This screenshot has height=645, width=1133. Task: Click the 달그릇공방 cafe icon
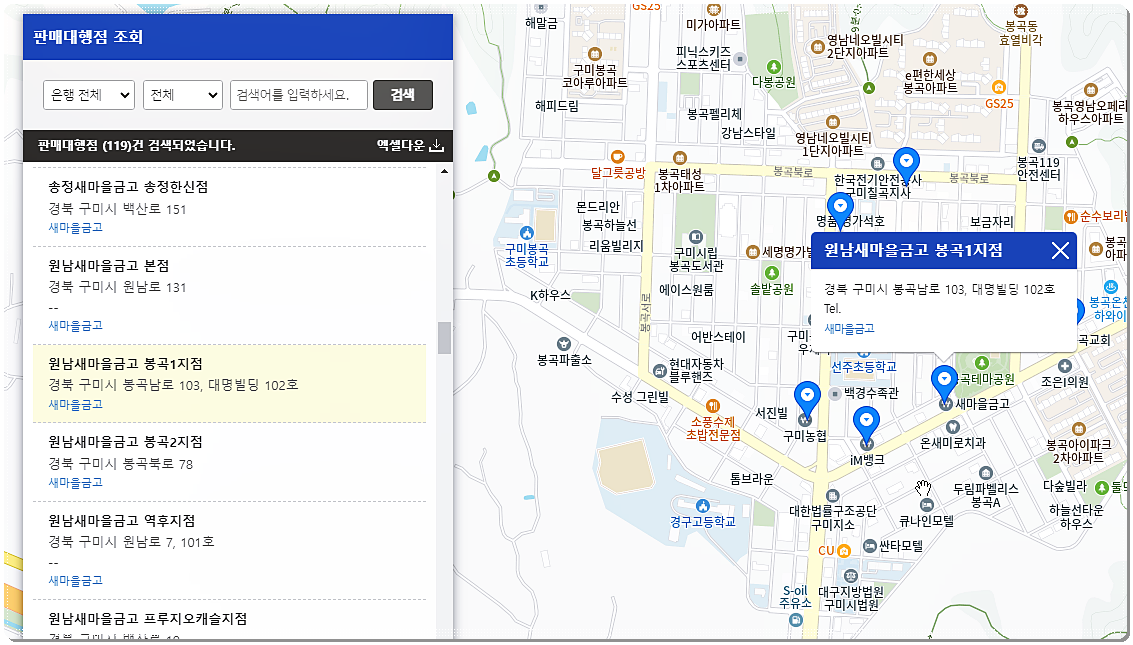[618, 156]
